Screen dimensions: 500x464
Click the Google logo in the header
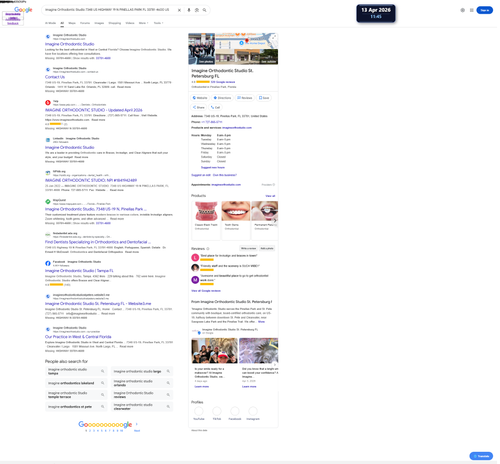click(x=23, y=10)
